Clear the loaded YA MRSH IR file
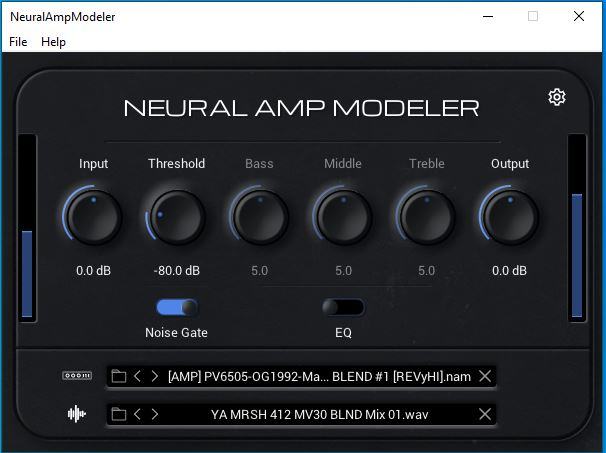This screenshot has height=453, width=606. click(x=485, y=414)
